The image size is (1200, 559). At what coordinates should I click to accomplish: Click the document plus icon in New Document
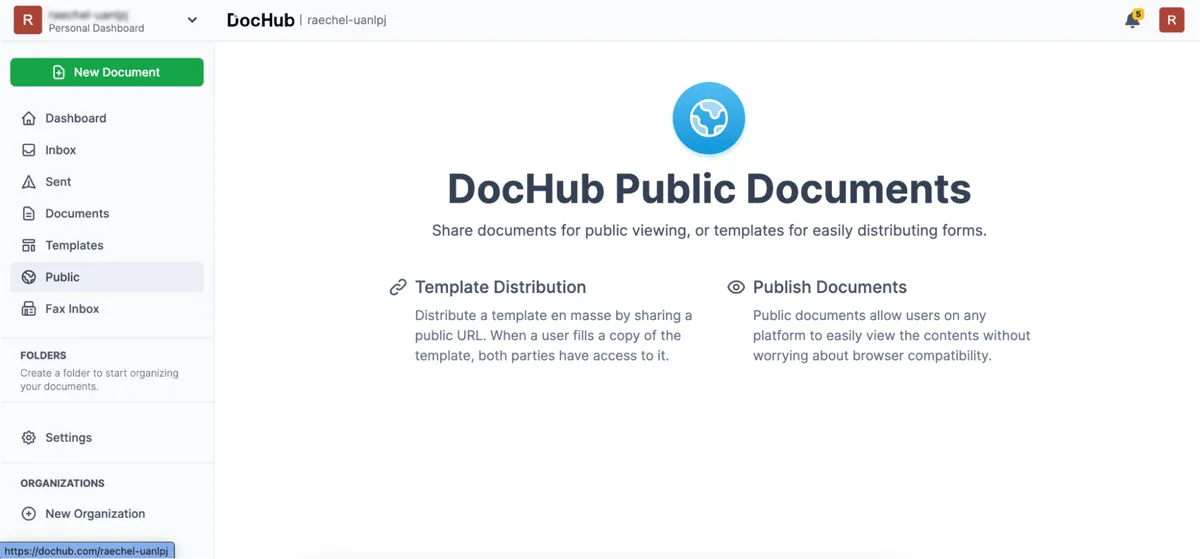(60, 72)
